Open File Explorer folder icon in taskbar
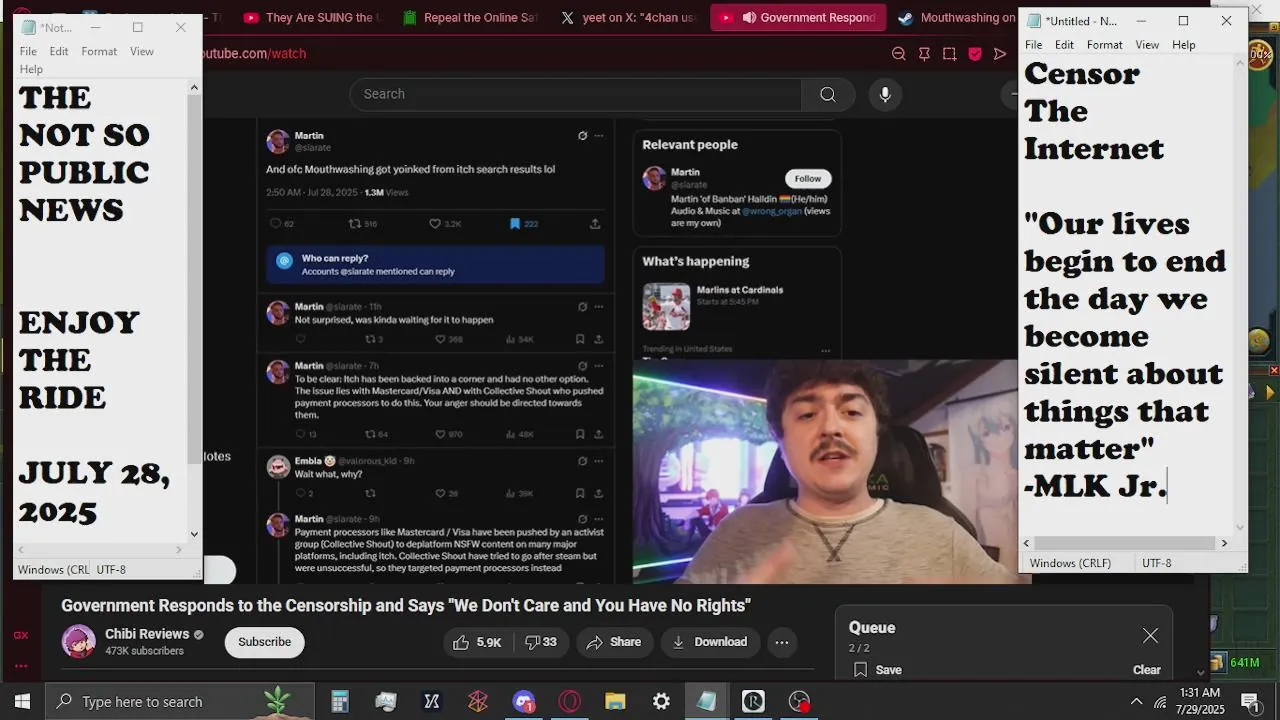Viewport: 1280px width, 720px height. [x=615, y=701]
